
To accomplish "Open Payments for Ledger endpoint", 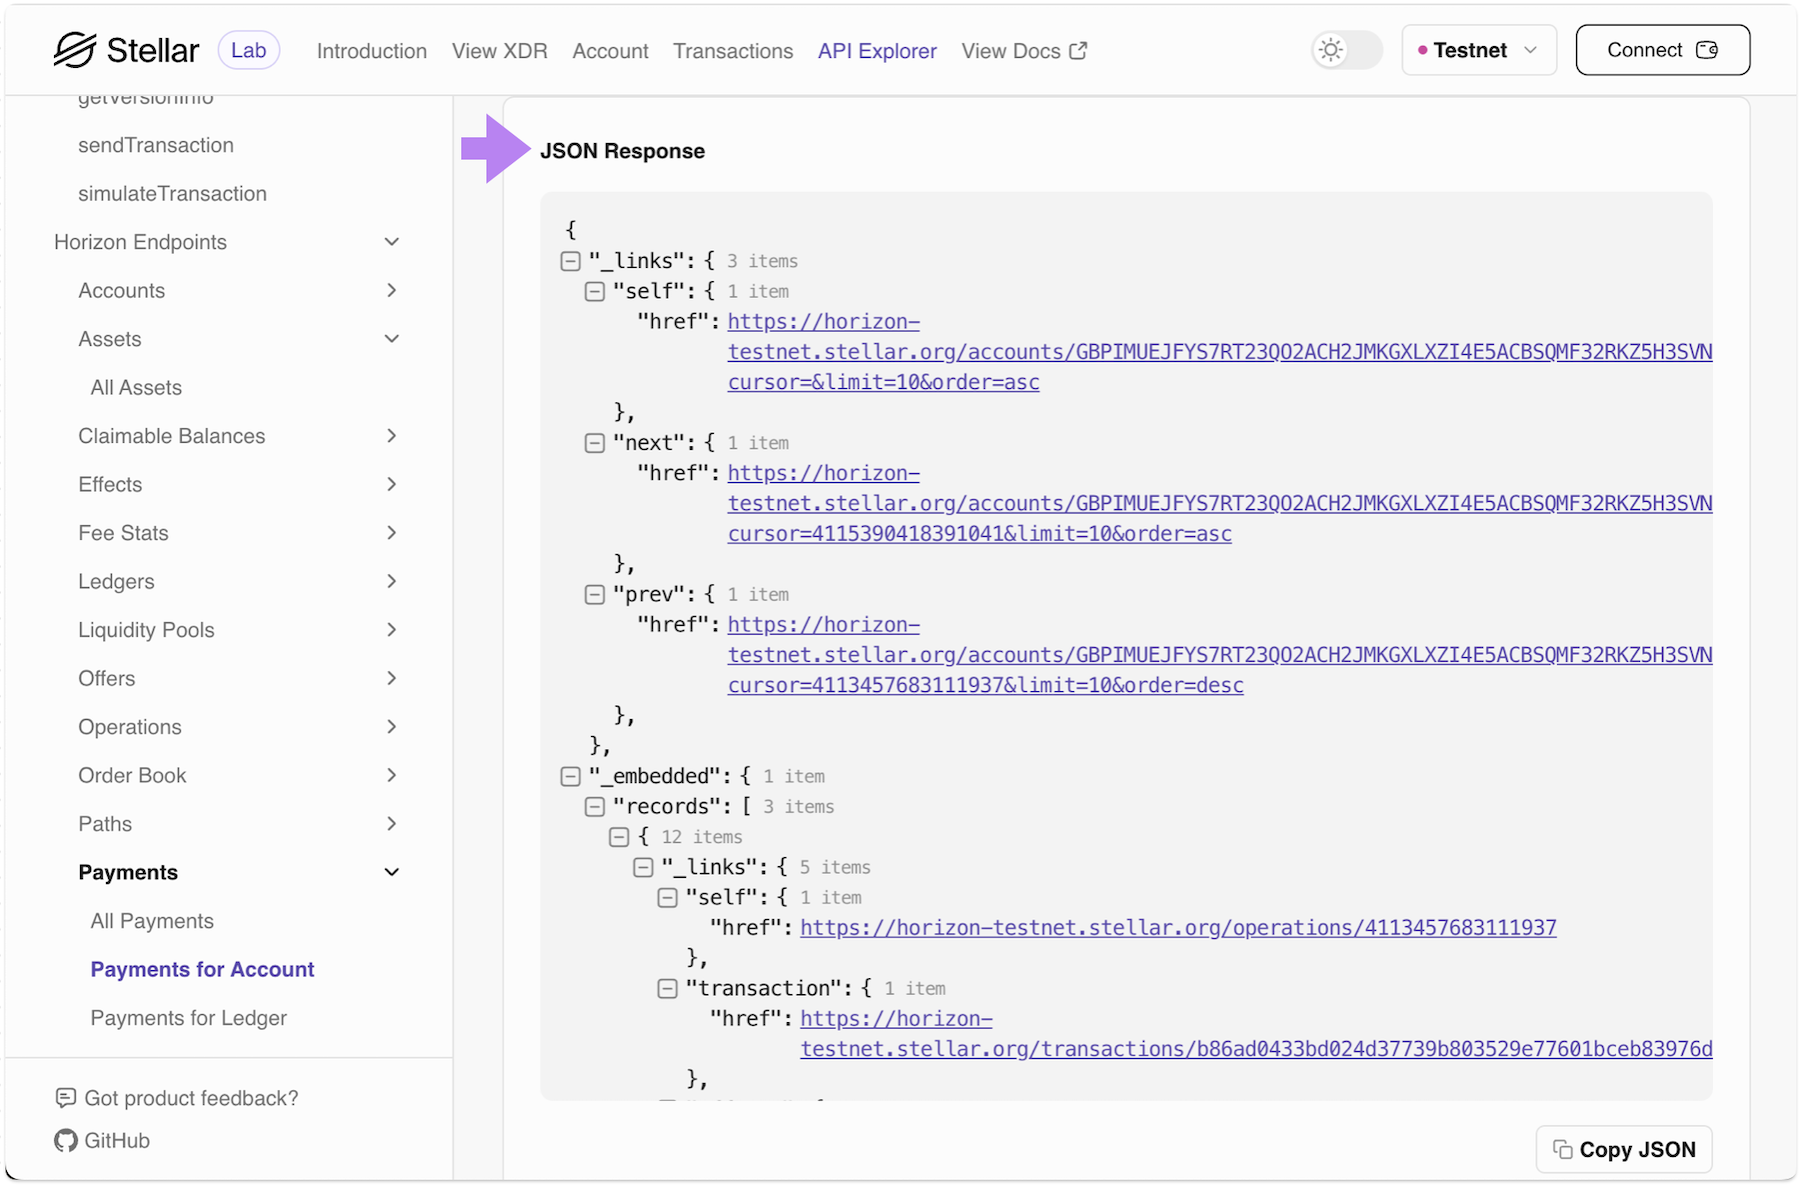I will pyautogui.click(x=188, y=1018).
